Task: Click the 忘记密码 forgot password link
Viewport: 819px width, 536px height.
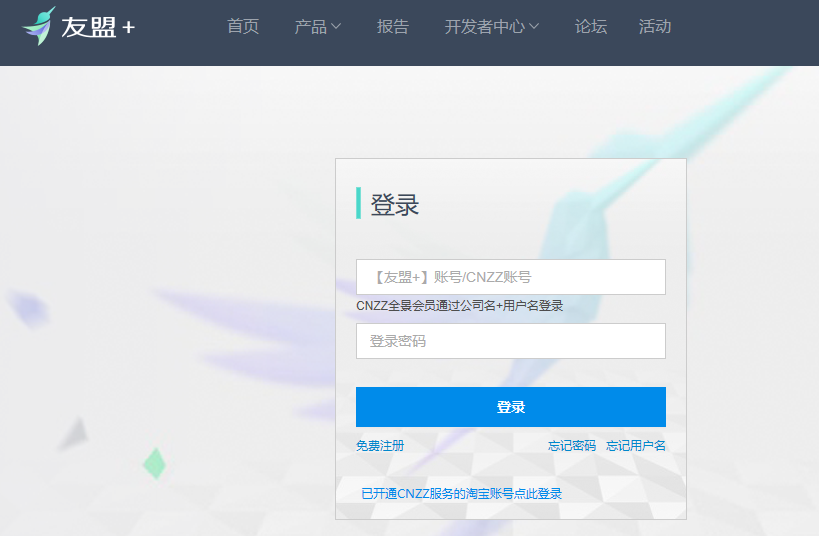Action: tap(572, 446)
